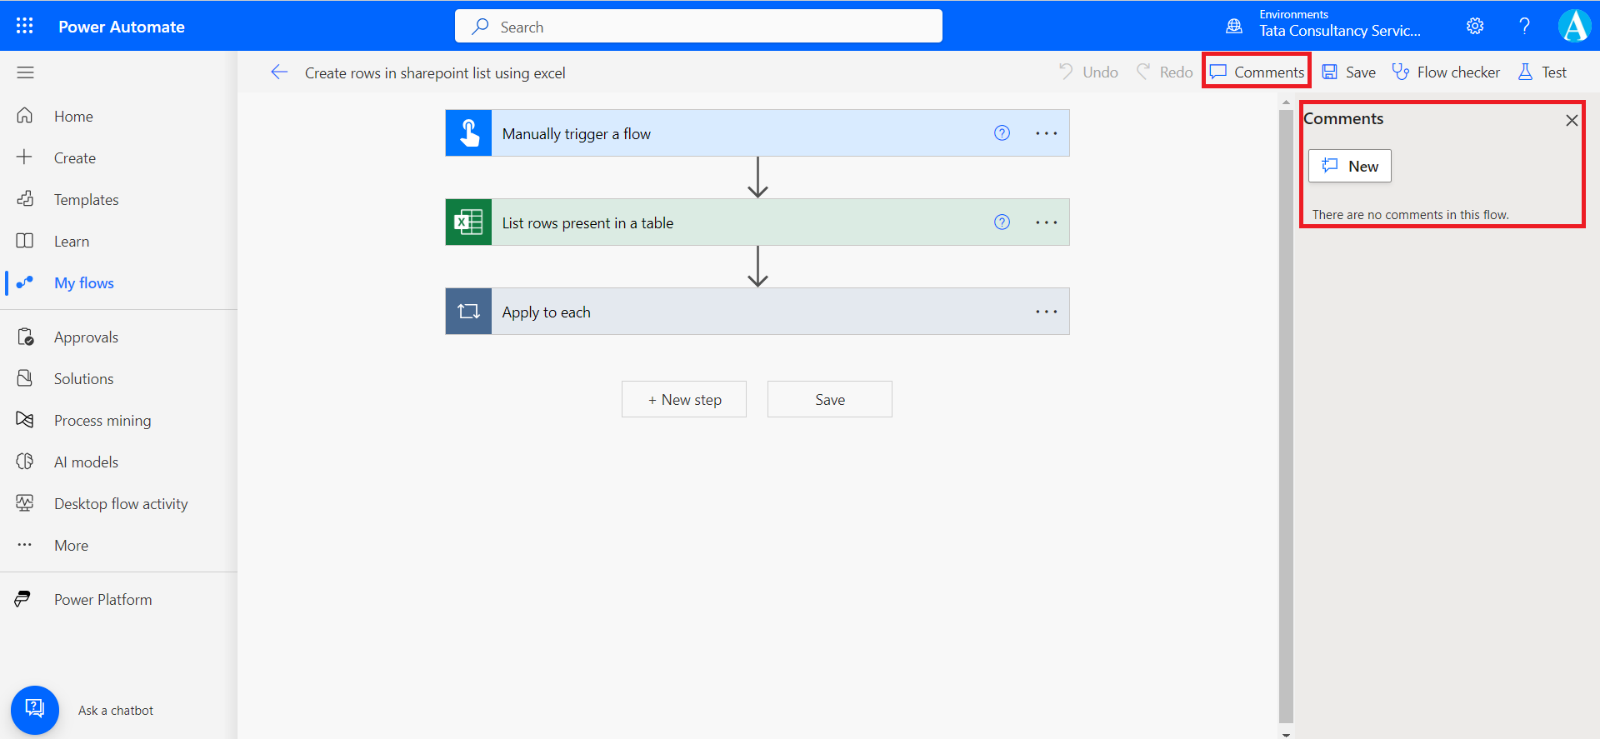Viewport: 1600px width, 739px height.
Task: Go to My flows in sidebar
Action: tap(84, 283)
